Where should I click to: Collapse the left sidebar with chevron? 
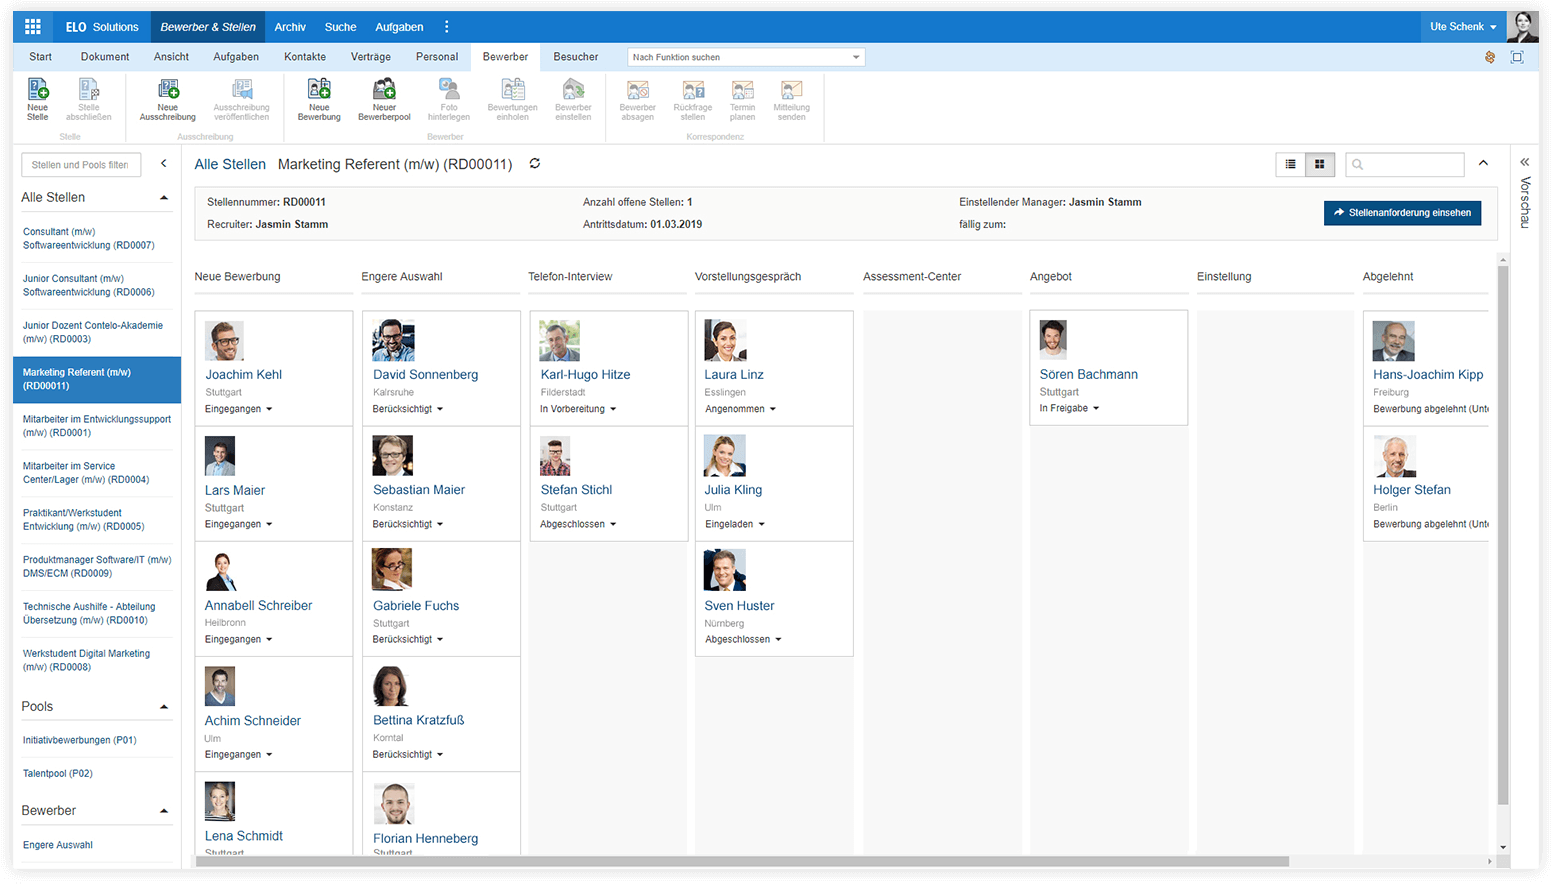164,164
